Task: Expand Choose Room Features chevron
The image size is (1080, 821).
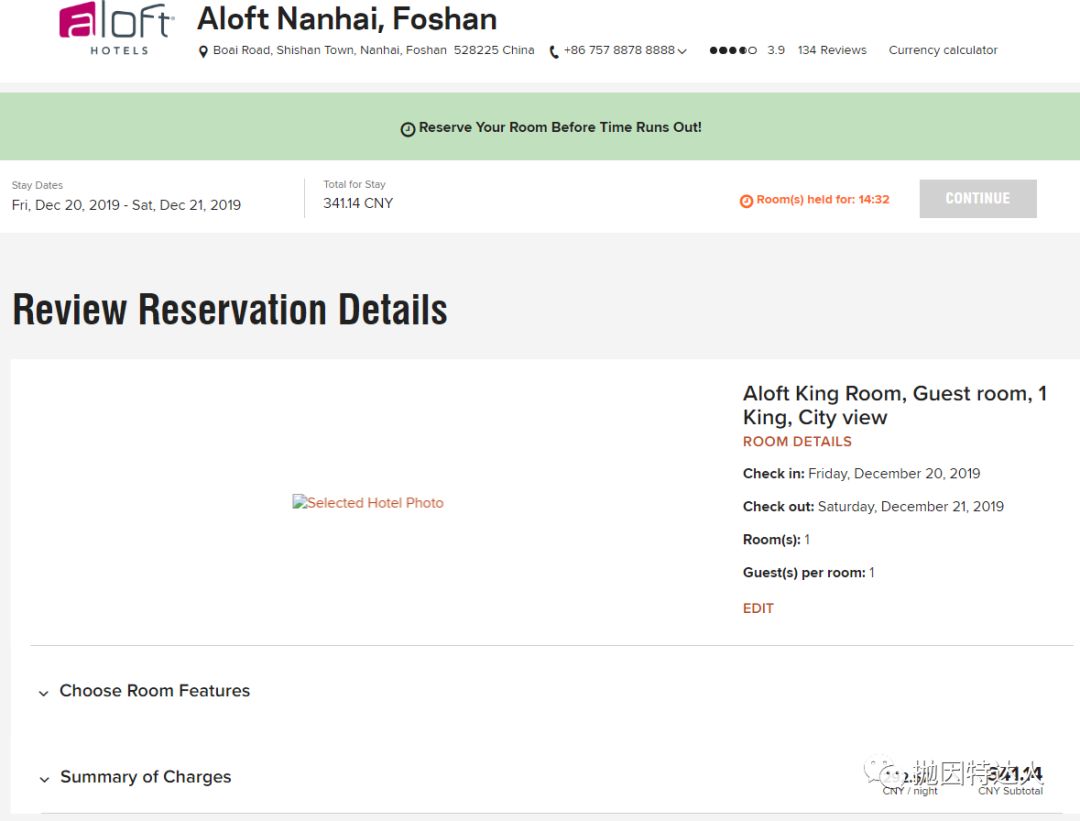Action: tap(43, 693)
